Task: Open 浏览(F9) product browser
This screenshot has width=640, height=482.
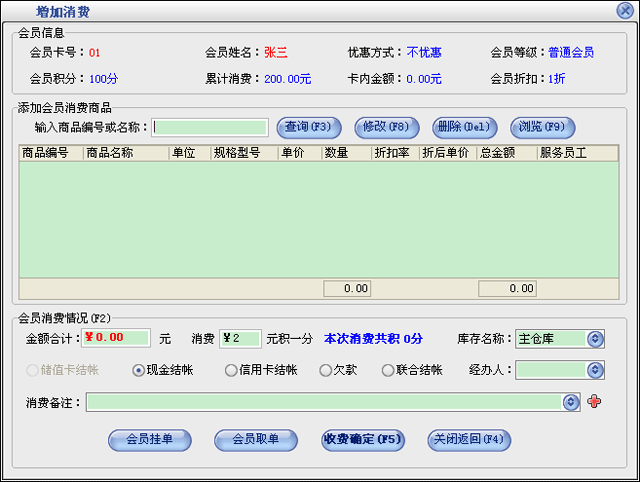Action: pyautogui.click(x=544, y=127)
